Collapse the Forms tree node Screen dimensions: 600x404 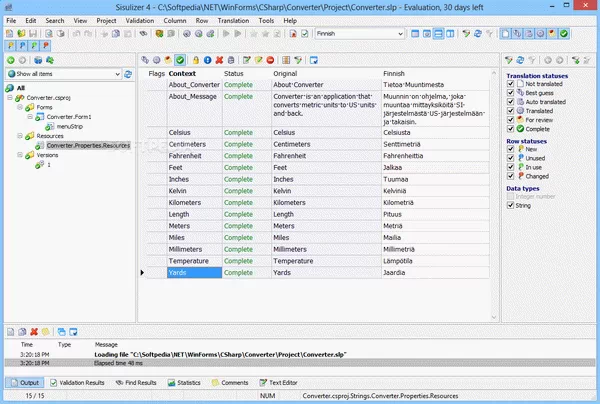click(x=20, y=107)
